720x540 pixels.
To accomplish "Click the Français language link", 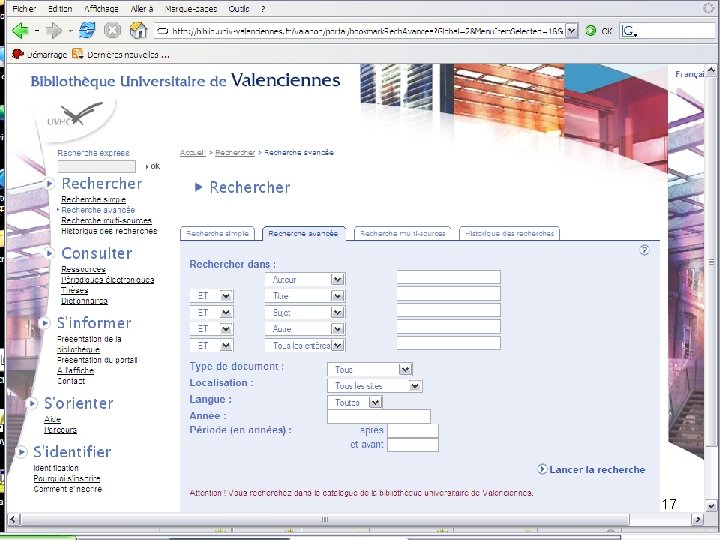I will (689, 74).
